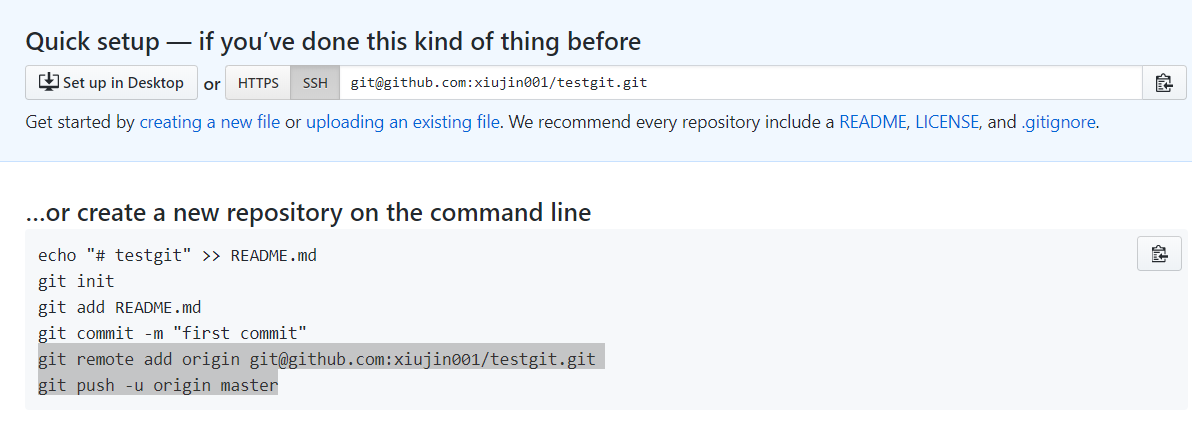Follow the uploading an existing file link

[x=402, y=123]
